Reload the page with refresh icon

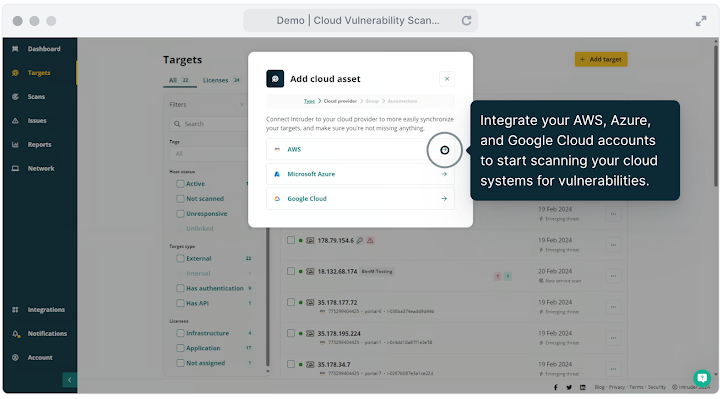pos(466,20)
